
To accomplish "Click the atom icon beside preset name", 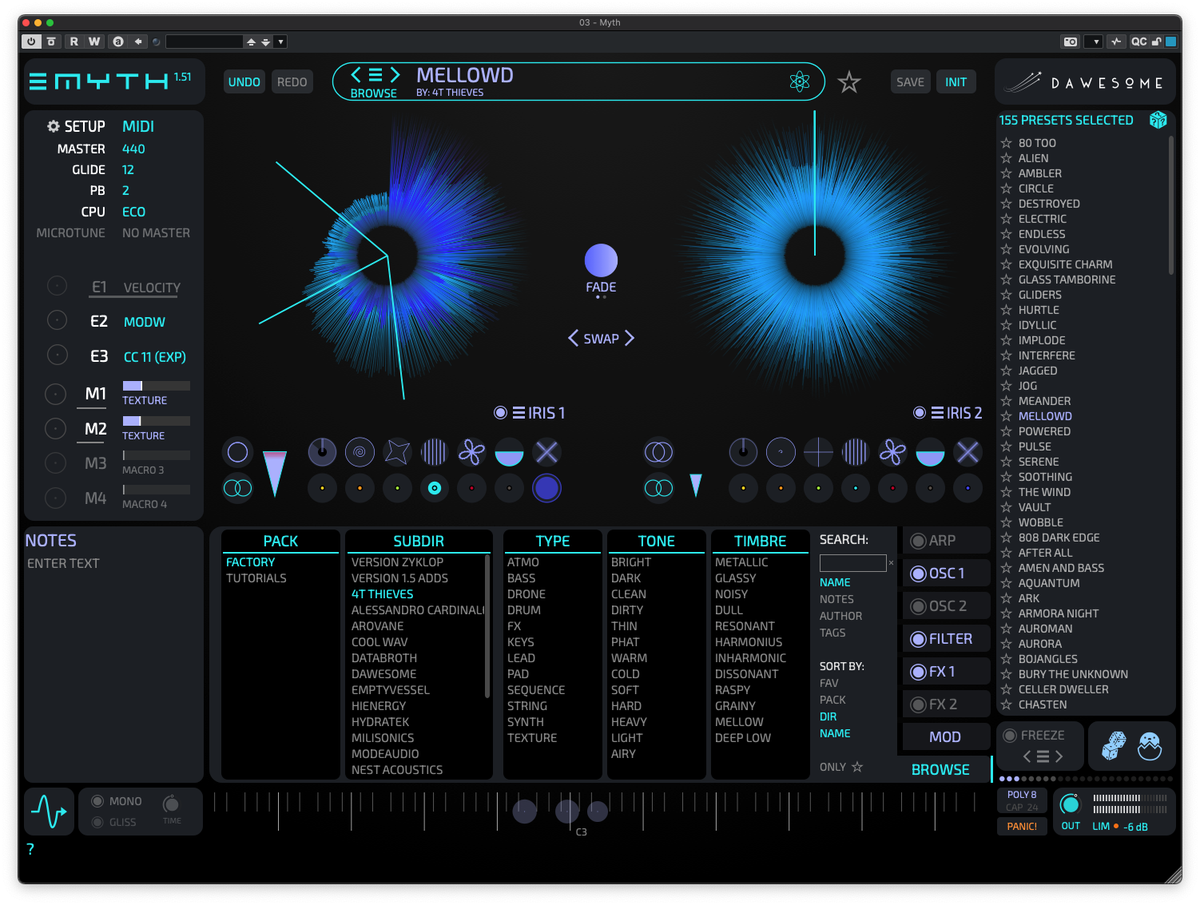I will point(798,82).
